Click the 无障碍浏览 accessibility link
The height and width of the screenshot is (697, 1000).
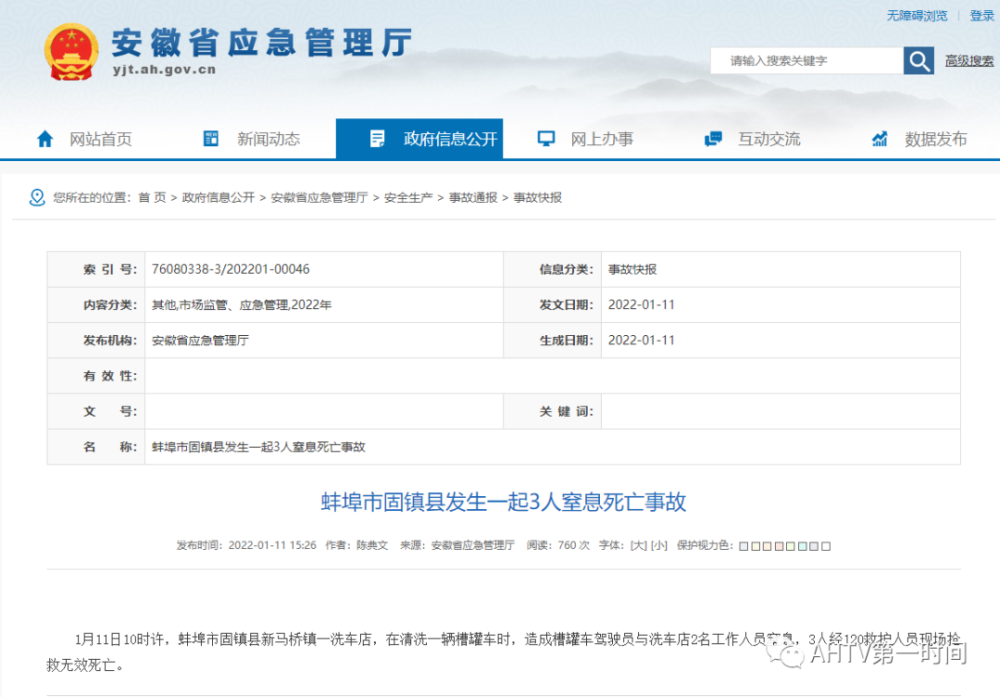(x=917, y=15)
